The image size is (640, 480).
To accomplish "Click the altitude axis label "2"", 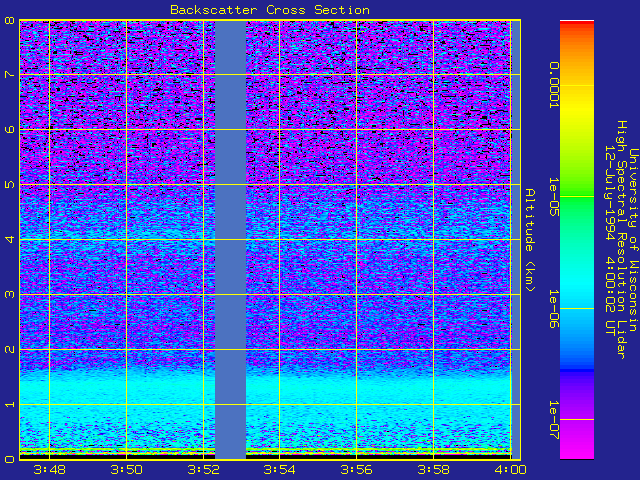I will point(9,349).
